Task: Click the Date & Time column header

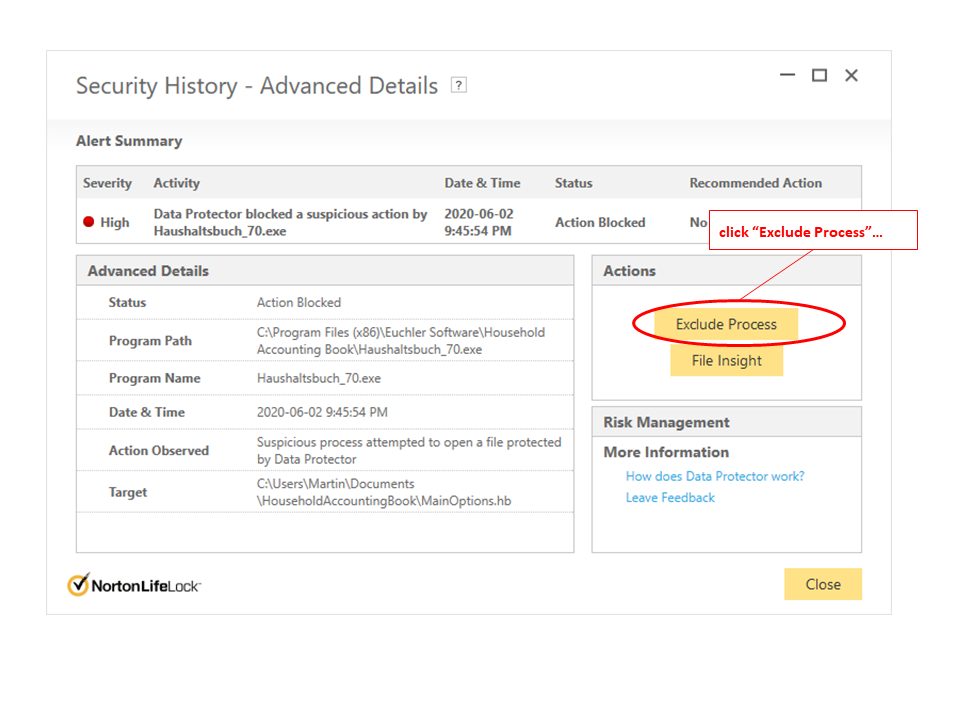Action: [x=482, y=183]
